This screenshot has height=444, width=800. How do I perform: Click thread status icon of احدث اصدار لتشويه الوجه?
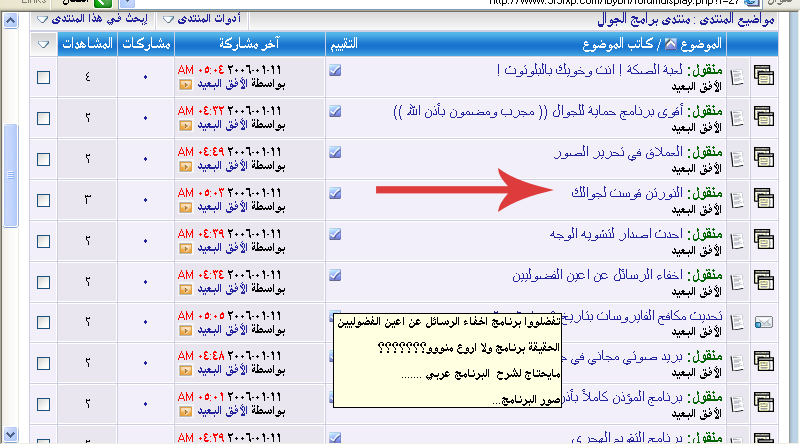click(x=766, y=240)
